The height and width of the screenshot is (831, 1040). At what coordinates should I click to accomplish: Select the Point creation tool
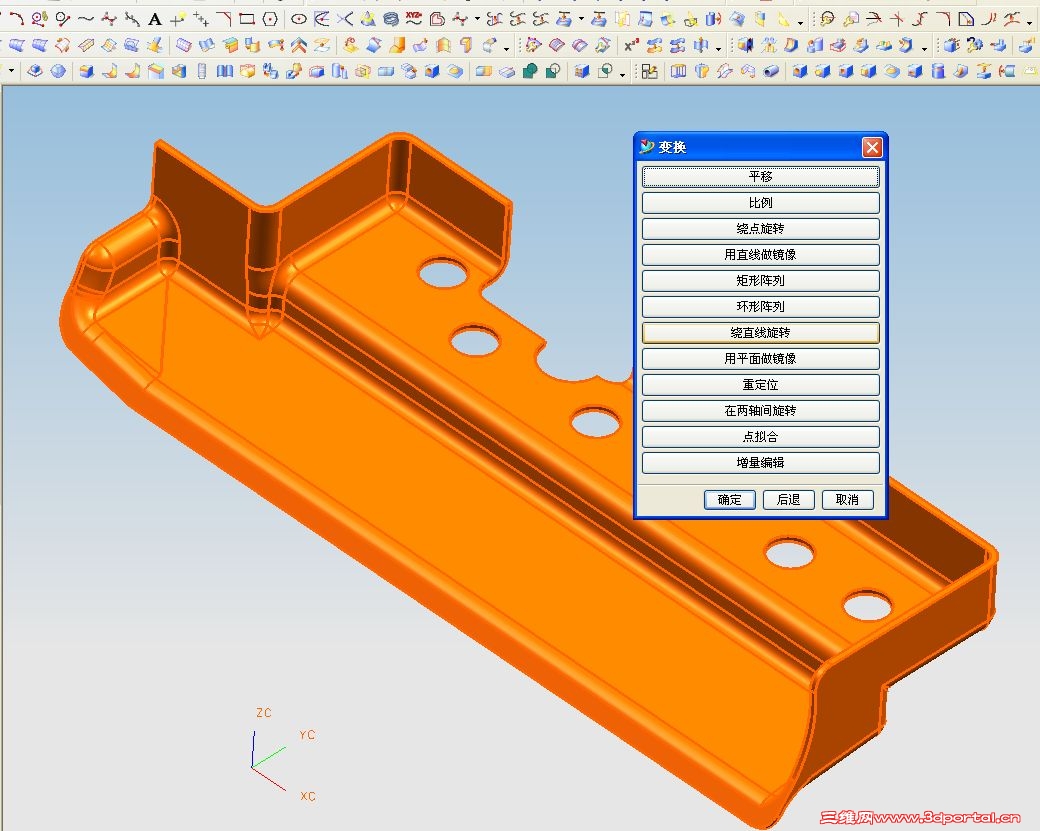coord(178,19)
